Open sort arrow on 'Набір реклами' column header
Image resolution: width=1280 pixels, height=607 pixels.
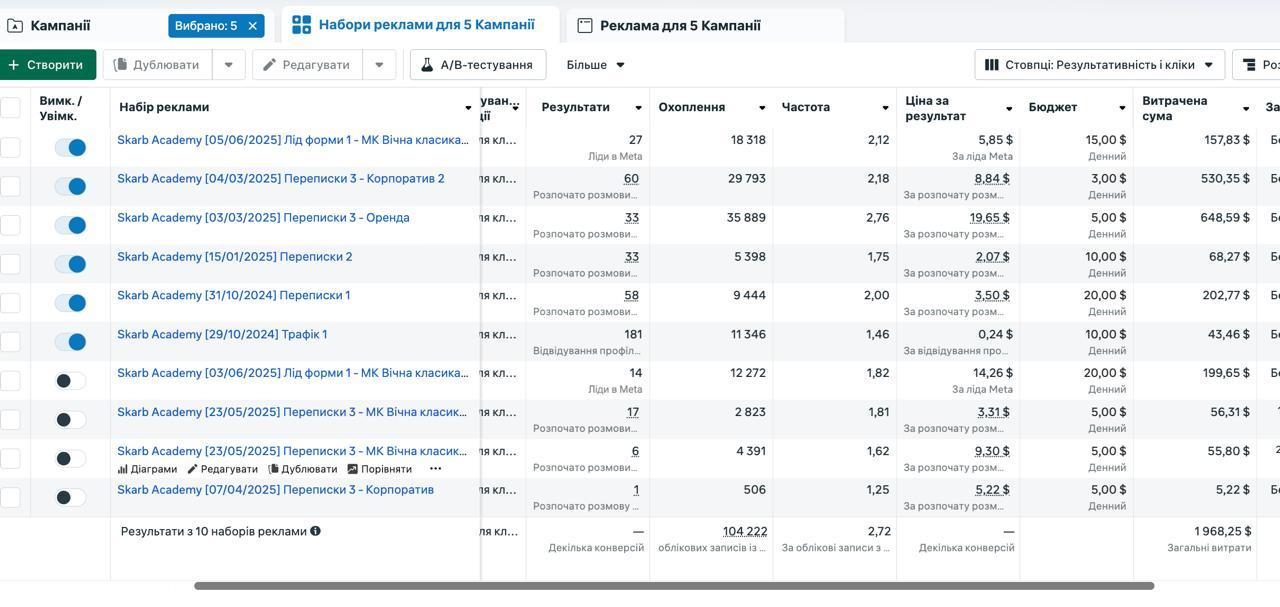pyautogui.click(x=468, y=108)
